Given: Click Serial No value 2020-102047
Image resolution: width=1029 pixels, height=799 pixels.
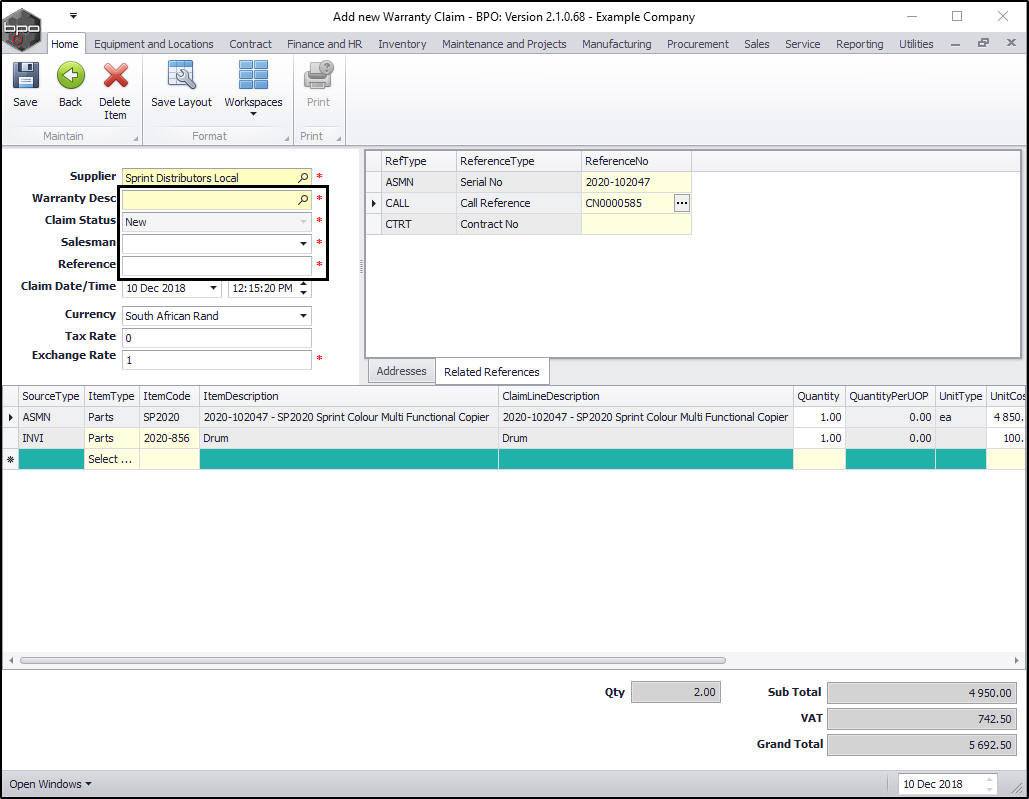Looking at the screenshot, I should 636,182.
